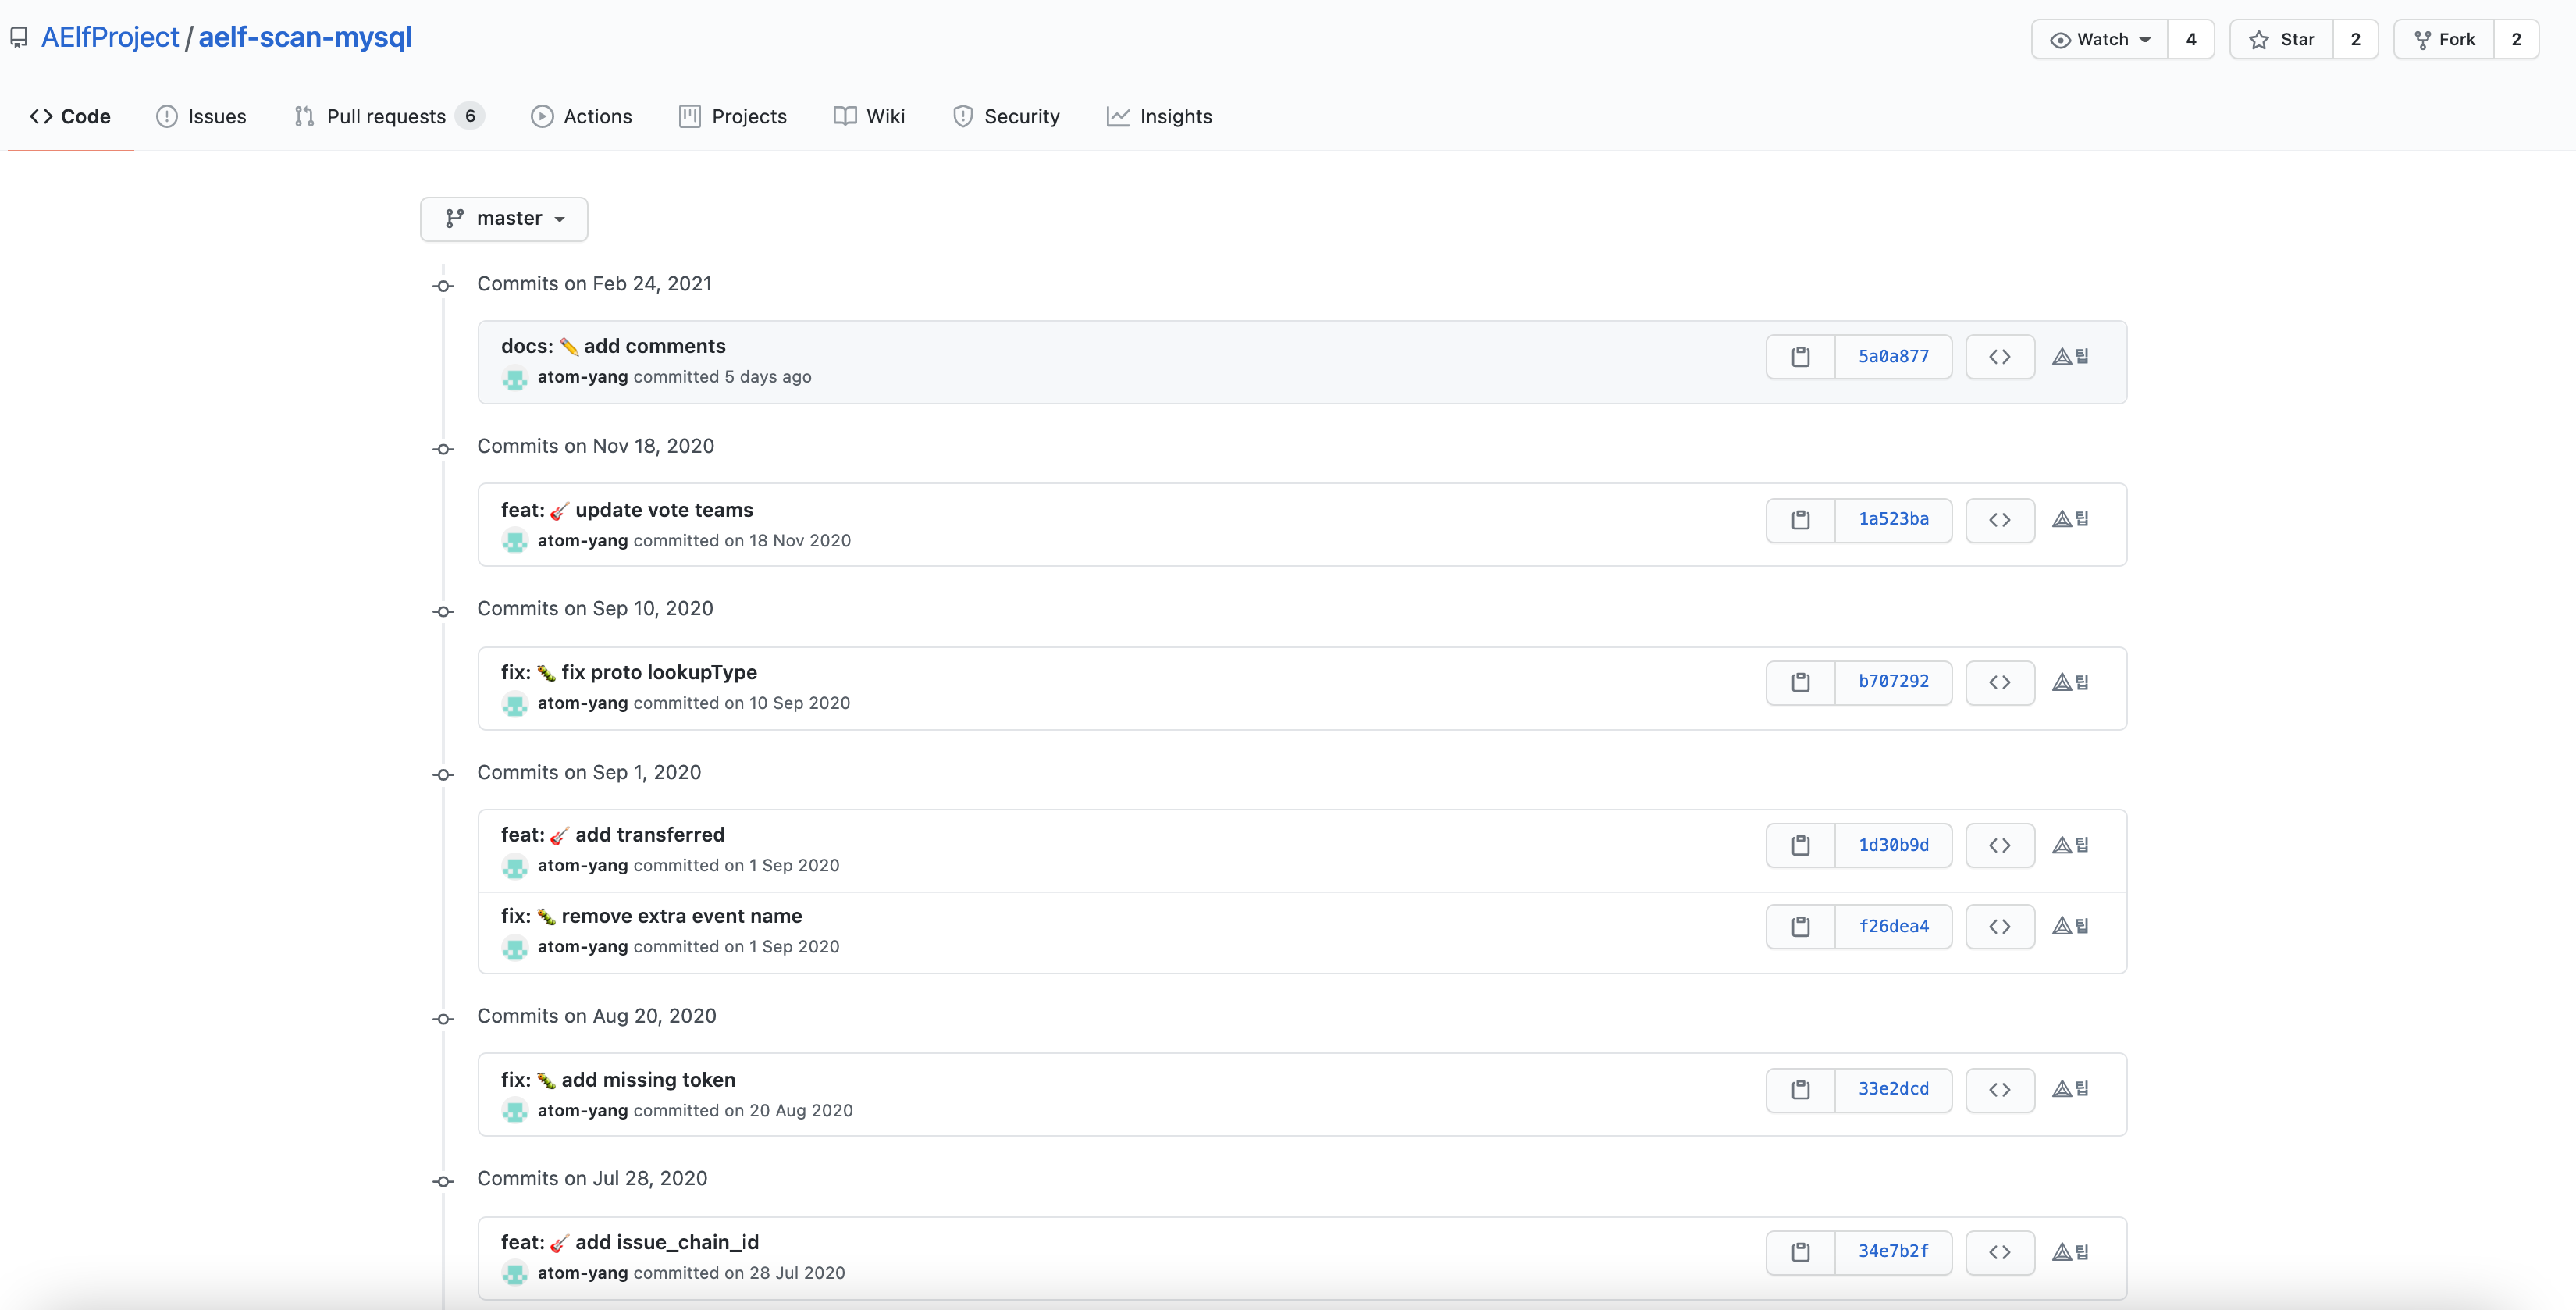
Task: Open commit 'feat: add transferred'
Action: [613, 835]
